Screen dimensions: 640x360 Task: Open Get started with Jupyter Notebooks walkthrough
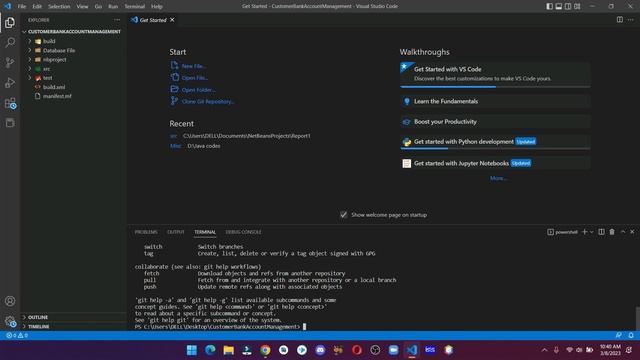pos(495,163)
